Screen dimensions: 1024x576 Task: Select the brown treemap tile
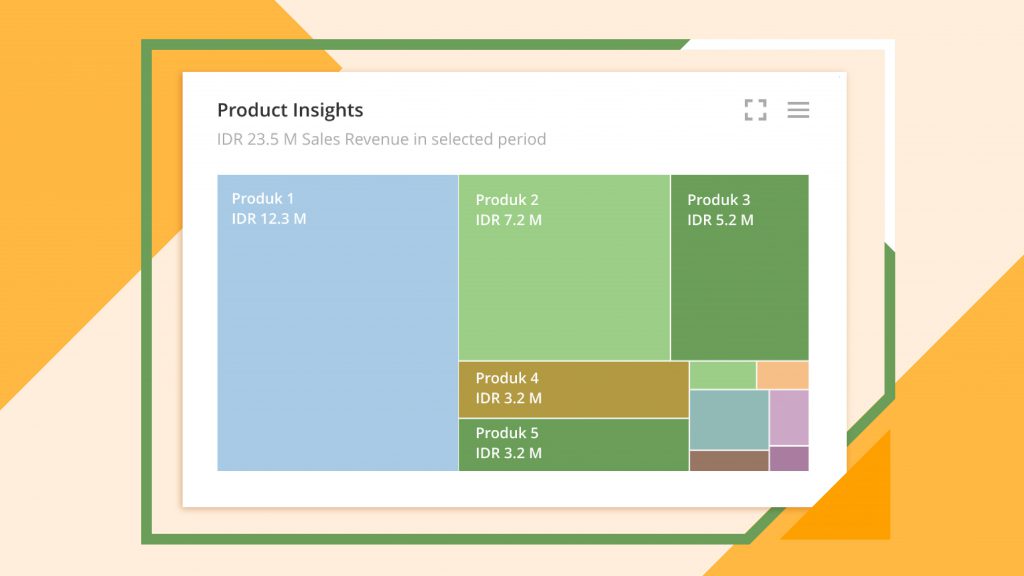point(729,461)
